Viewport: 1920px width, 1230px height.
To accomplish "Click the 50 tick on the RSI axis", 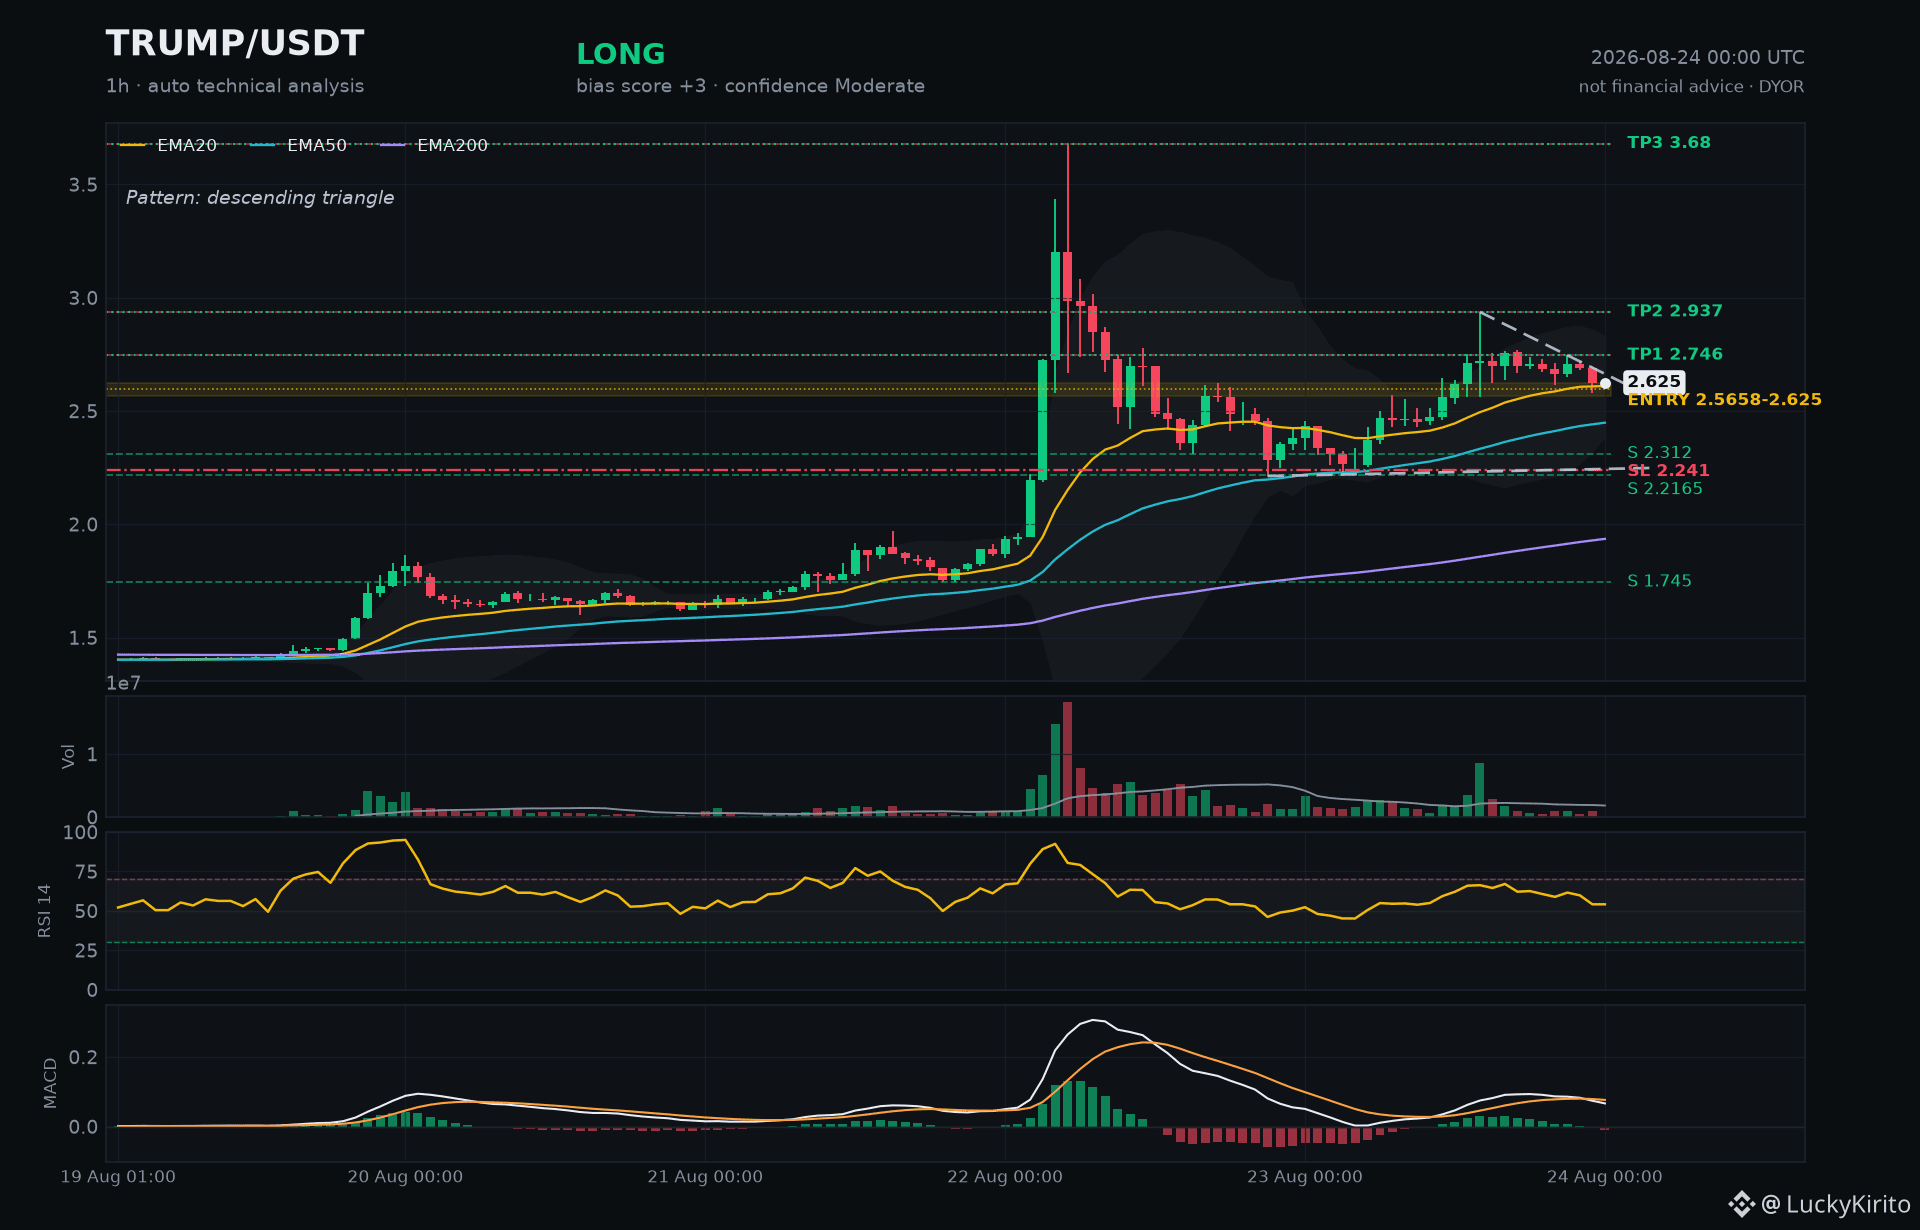I will point(87,911).
